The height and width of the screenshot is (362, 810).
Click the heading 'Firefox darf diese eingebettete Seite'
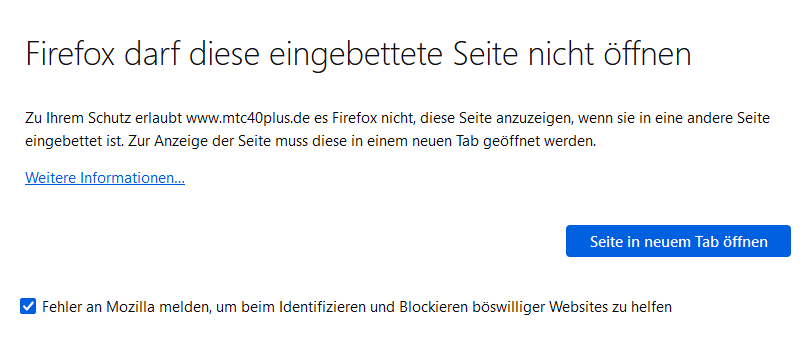click(x=358, y=54)
